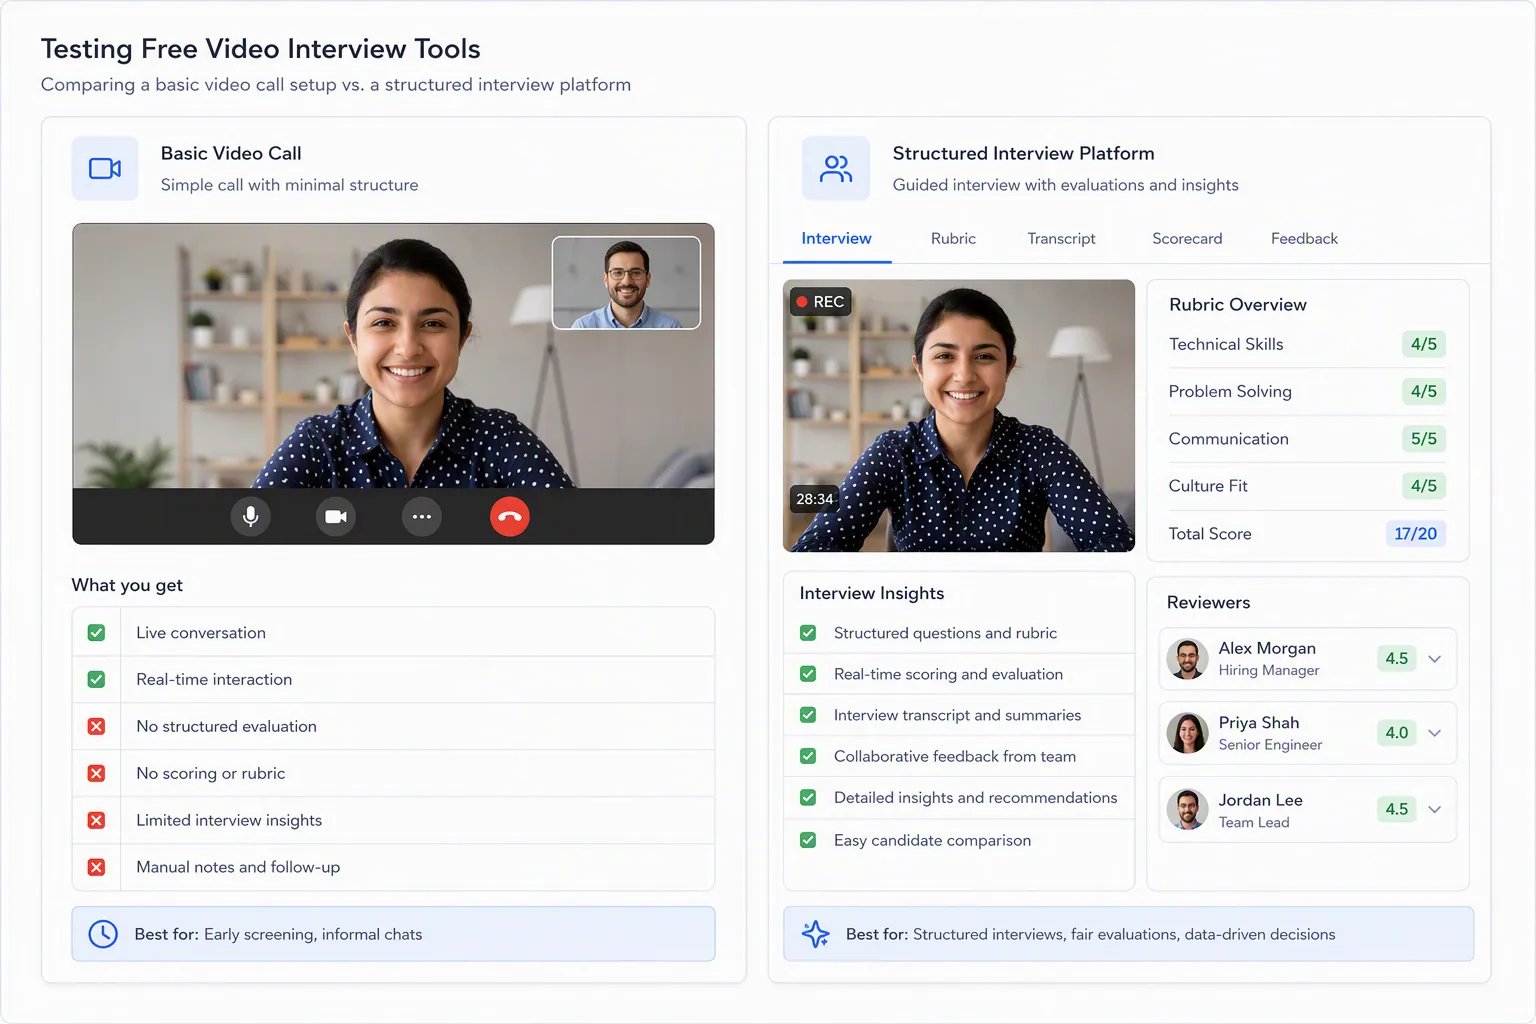Viewport: 1536px width, 1024px height.
Task: Click red X beside No structured evaluation
Action: click(x=96, y=726)
